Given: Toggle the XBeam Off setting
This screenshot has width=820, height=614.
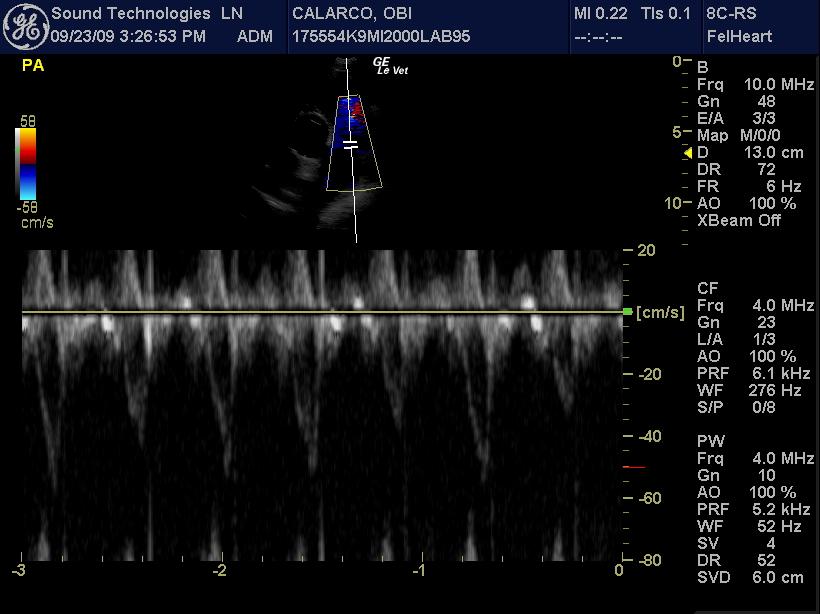Looking at the screenshot, I should 739,220.
